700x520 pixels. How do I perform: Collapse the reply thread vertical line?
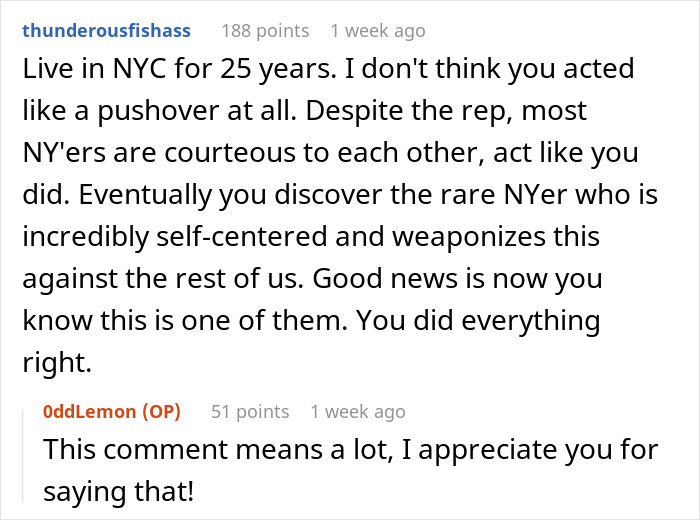tap(23, 457)
